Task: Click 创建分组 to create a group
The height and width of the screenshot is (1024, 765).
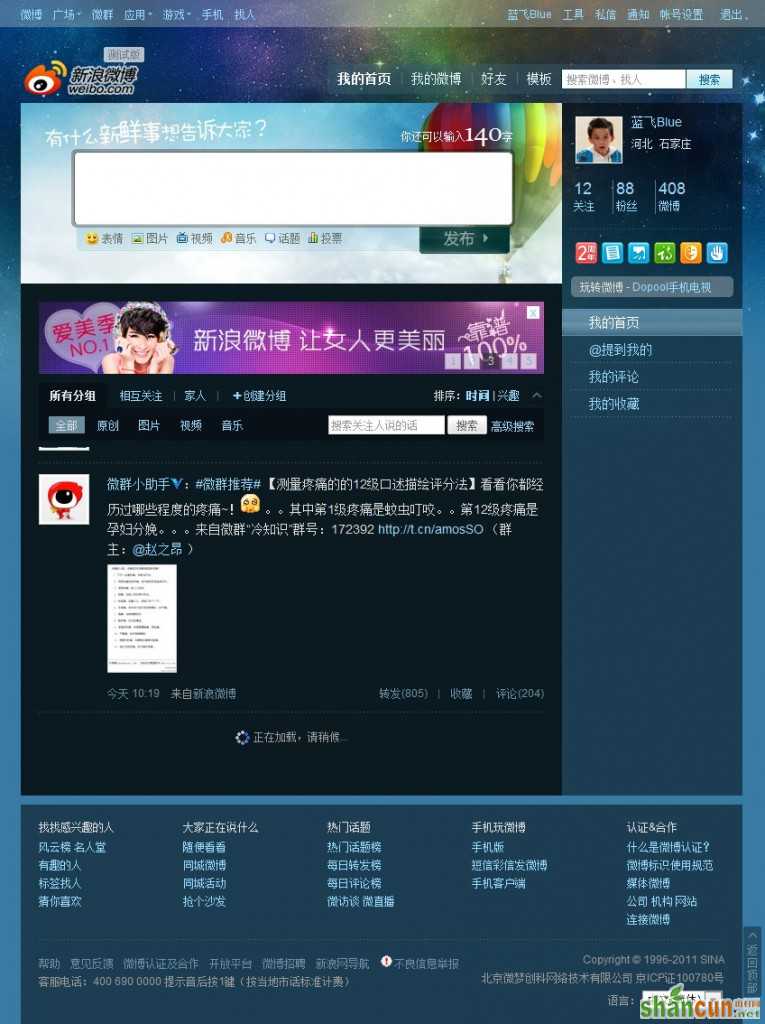Action: pos(259,396)
